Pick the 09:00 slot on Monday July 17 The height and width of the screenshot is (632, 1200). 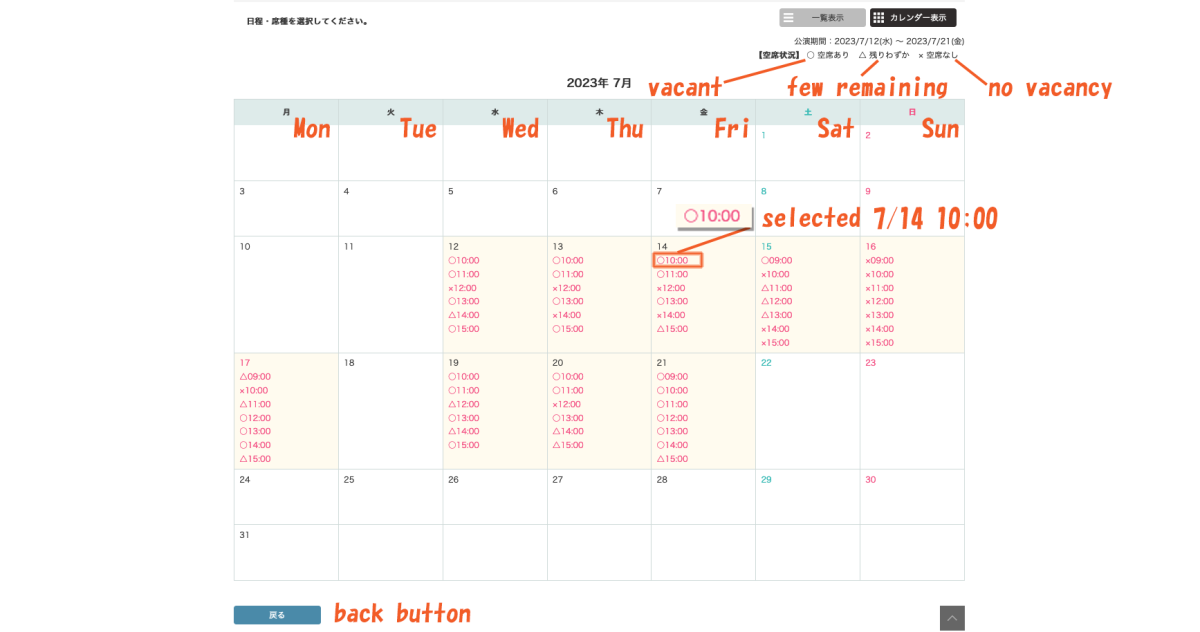coord(255,377)
